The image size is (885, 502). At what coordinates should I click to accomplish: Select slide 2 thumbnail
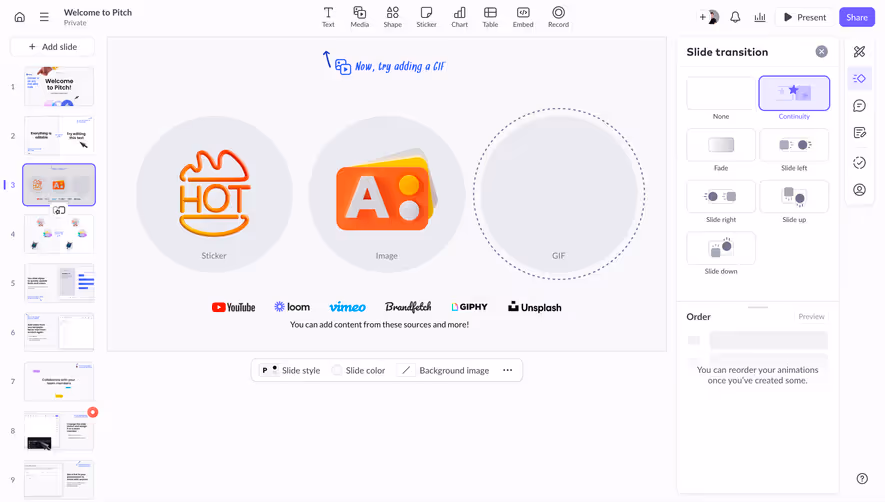click(59, 136)
